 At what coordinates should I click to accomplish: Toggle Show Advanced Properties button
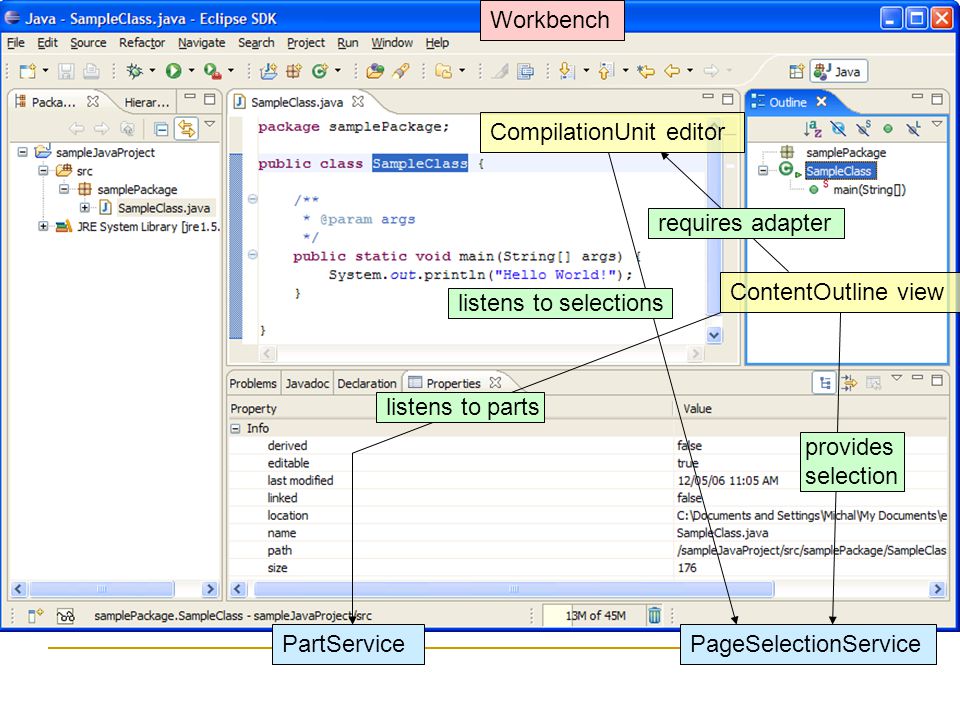(x=849, y=383)
